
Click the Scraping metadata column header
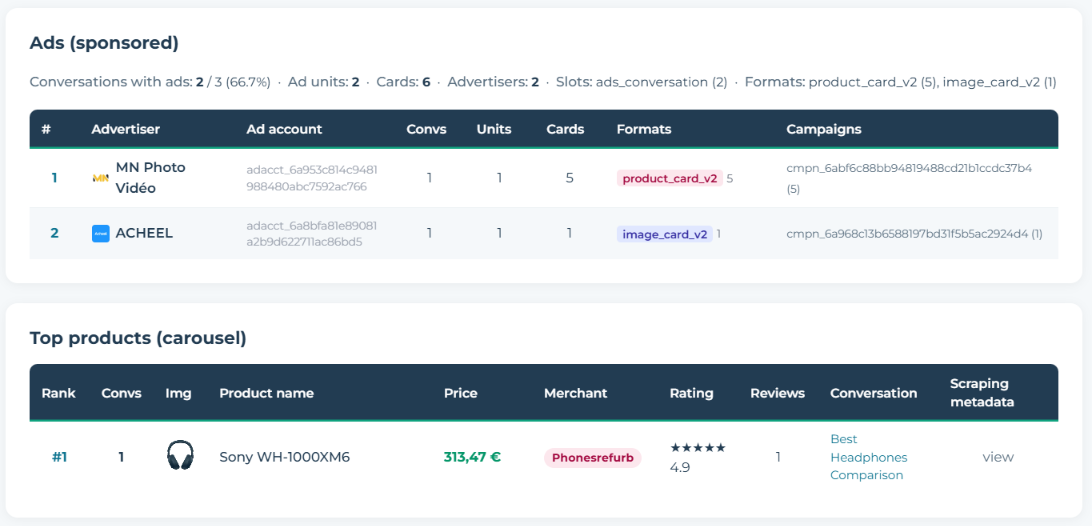point(982,393)
